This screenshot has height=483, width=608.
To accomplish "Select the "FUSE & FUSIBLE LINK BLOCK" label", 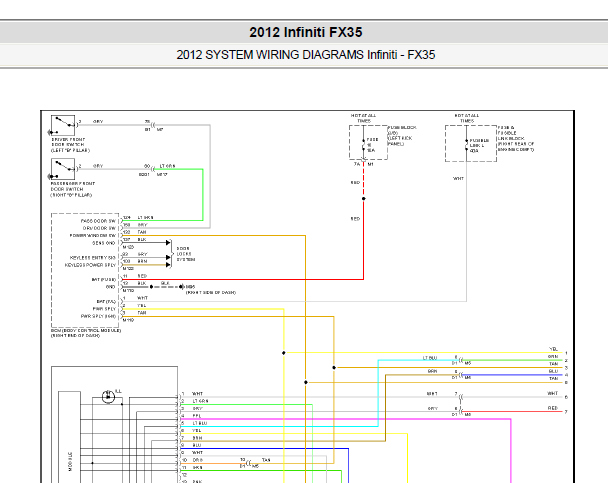I will (x=511, y=133).
